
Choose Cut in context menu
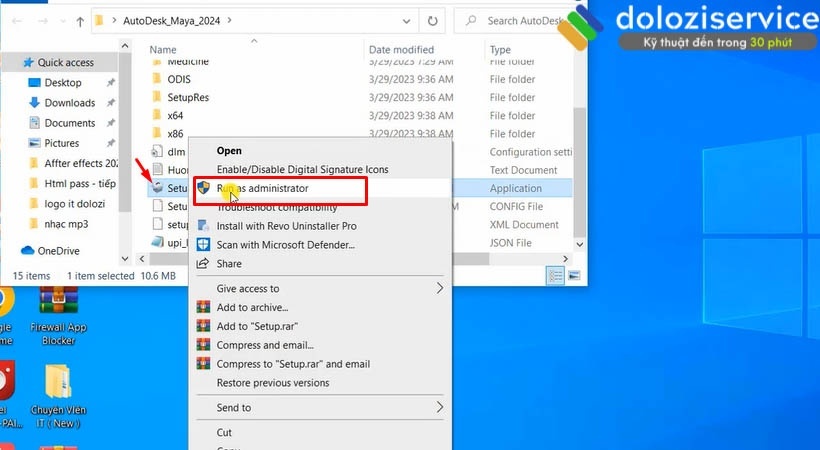pos(224,433)
